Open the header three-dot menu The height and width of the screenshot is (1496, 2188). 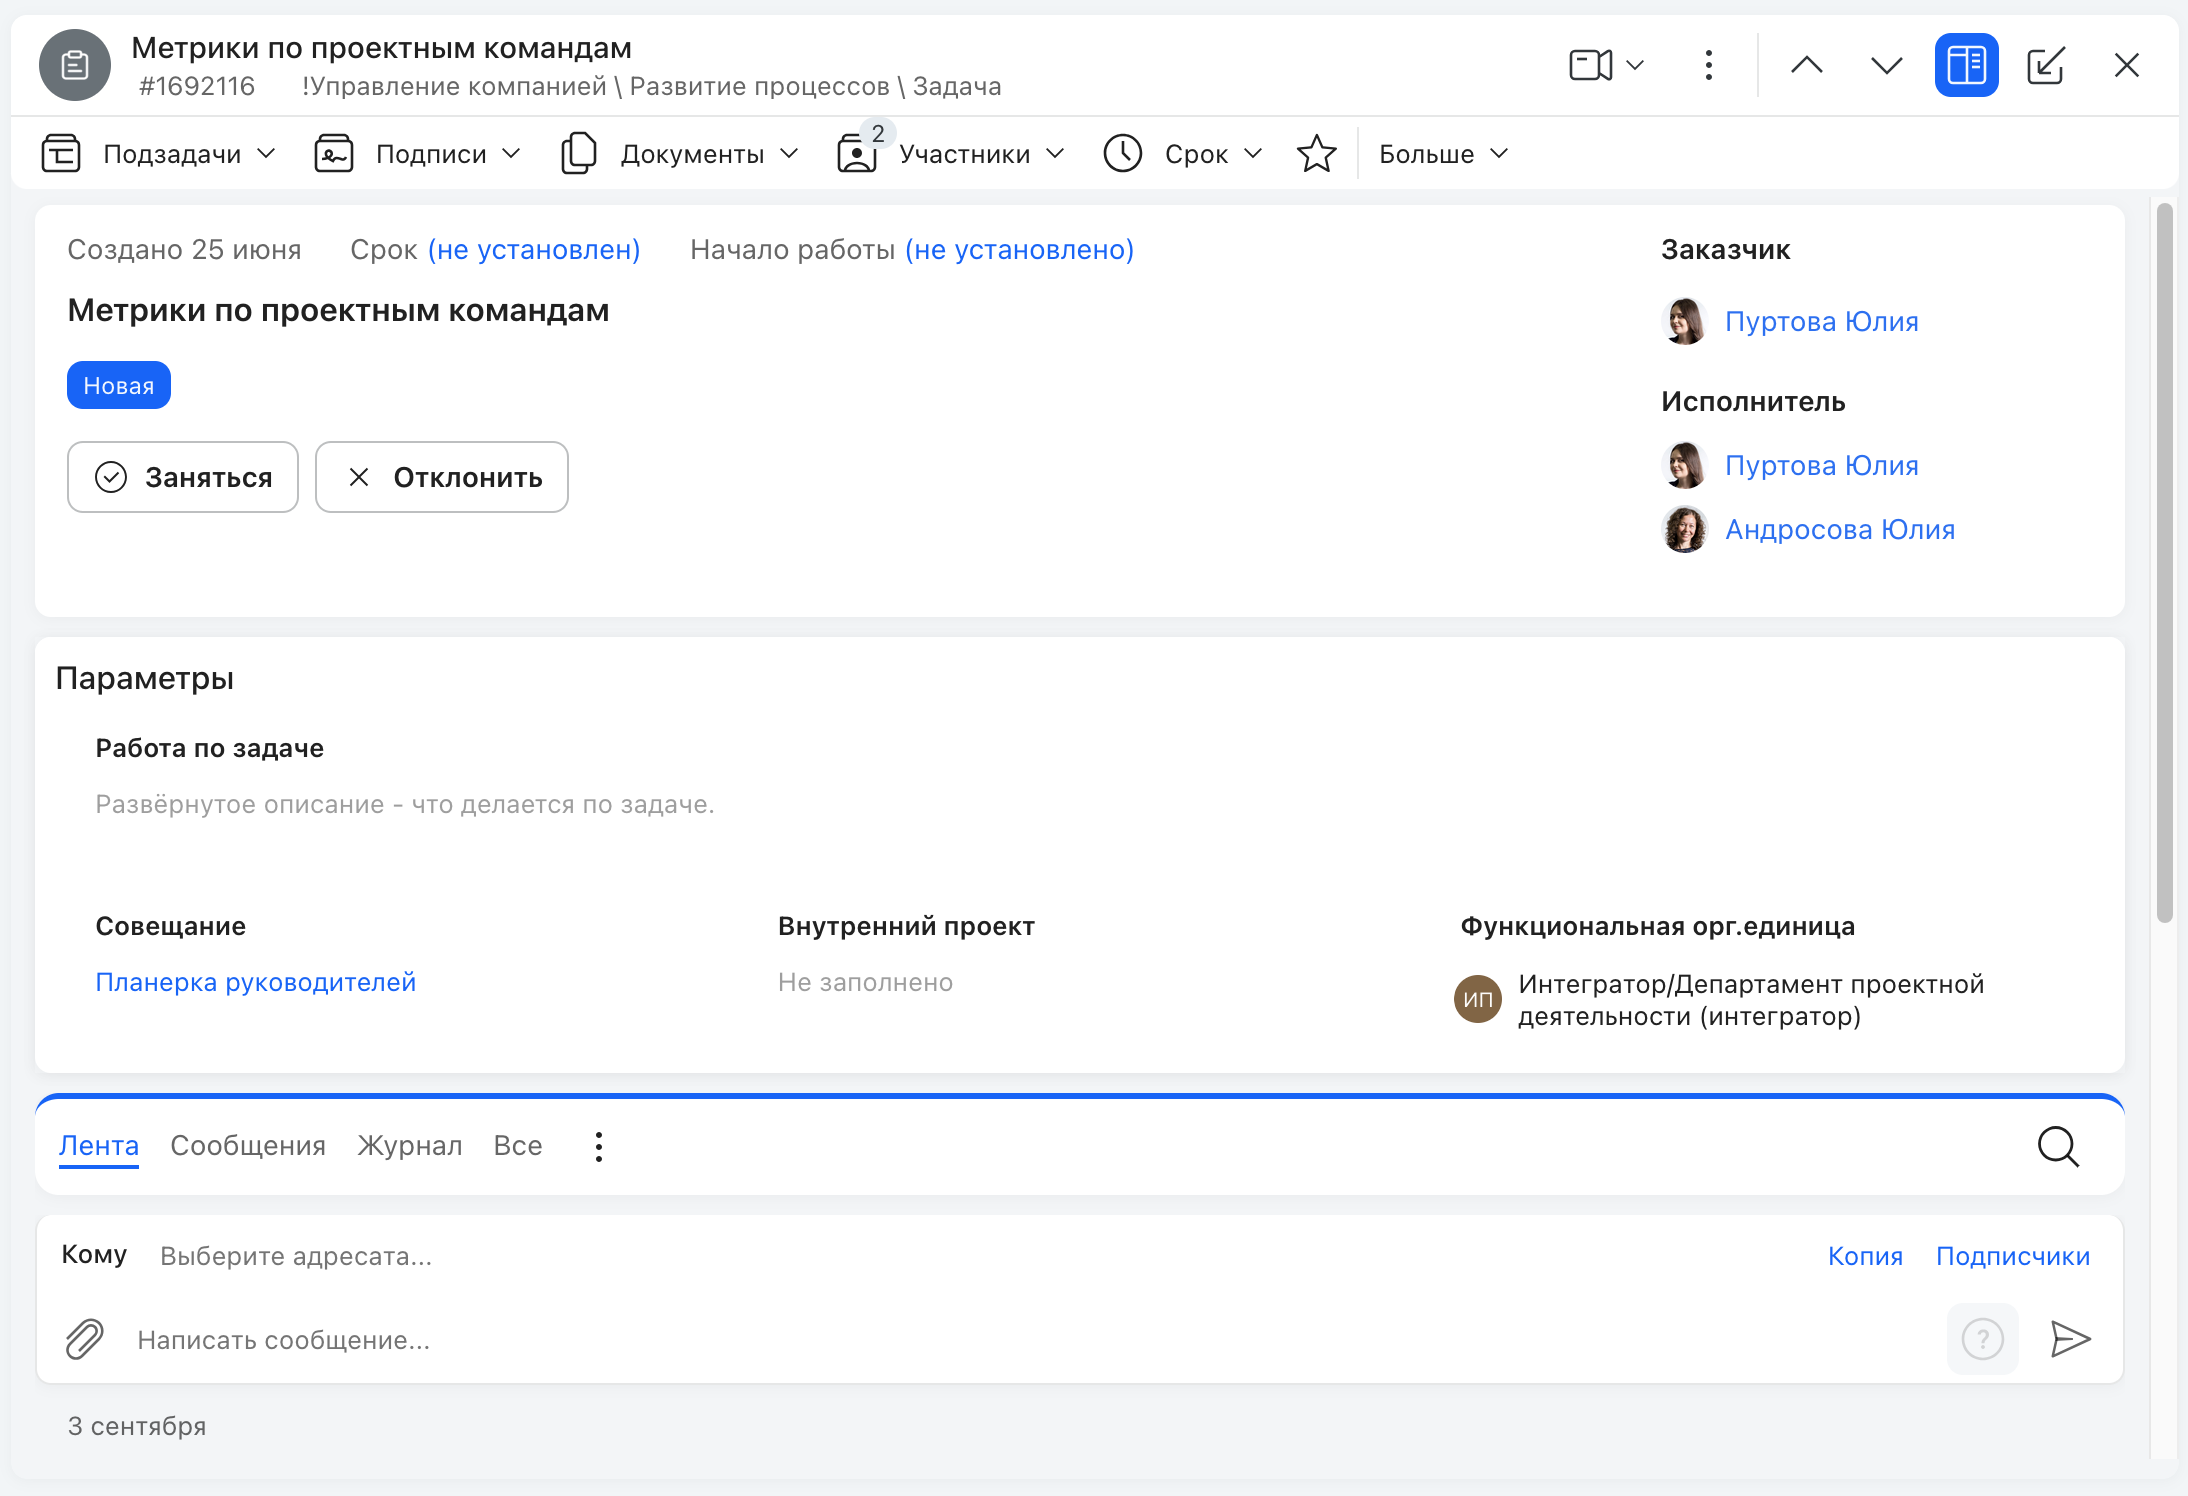1709,66
